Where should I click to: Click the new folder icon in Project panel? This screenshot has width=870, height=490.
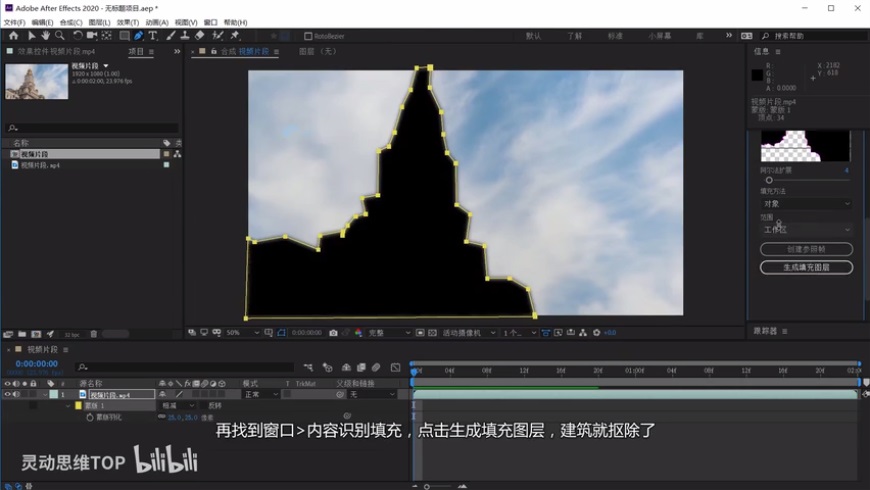point(22,334)
